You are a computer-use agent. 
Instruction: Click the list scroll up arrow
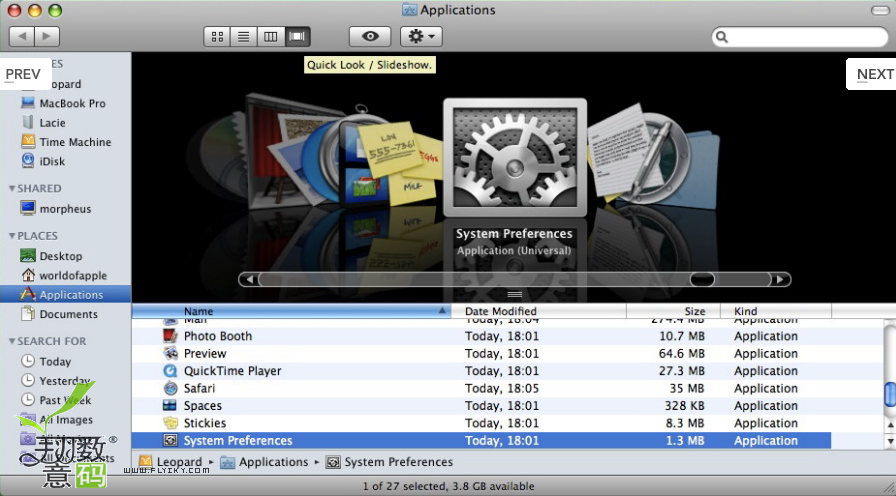890,425
